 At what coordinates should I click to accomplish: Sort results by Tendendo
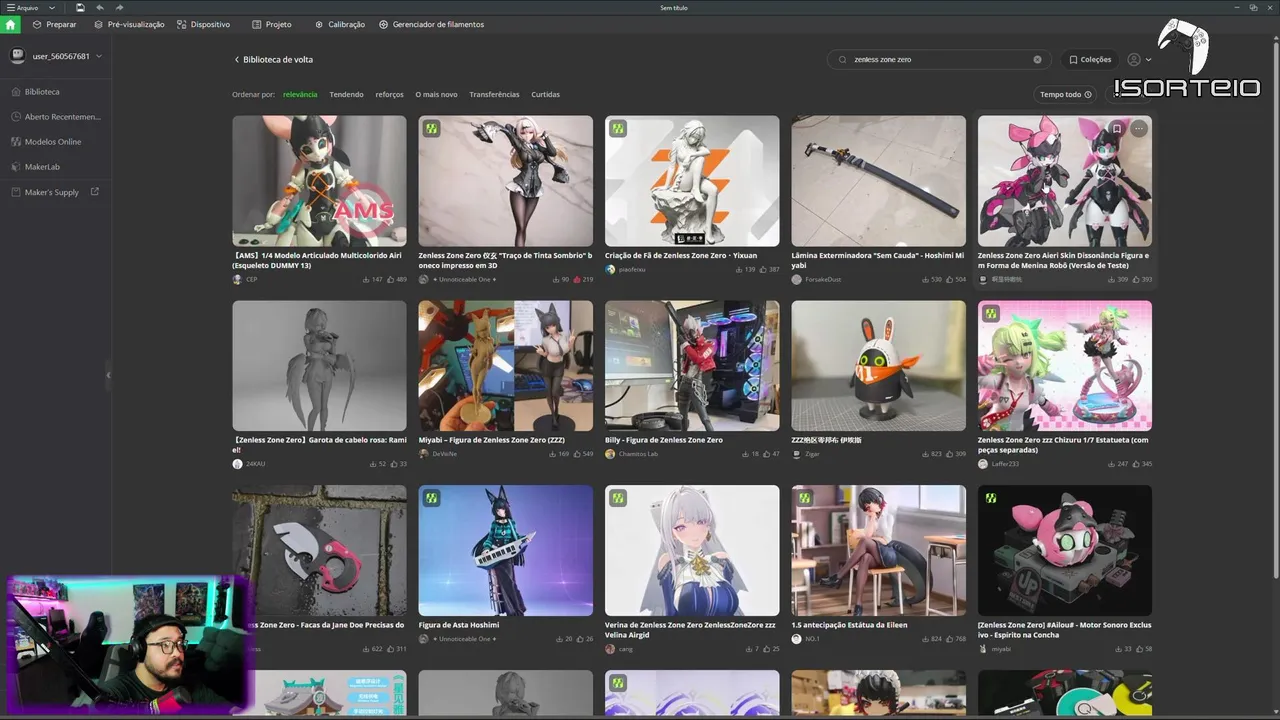347,95
